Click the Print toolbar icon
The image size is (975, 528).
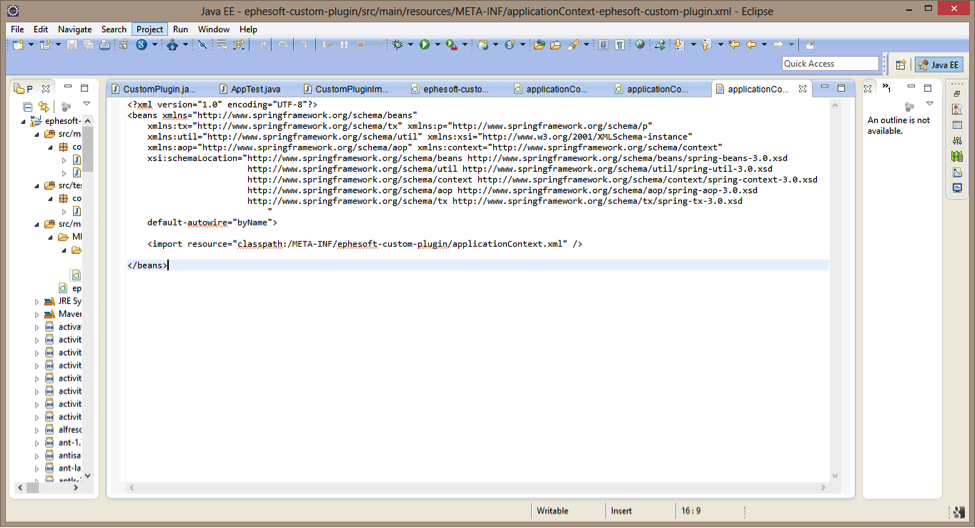click(x=104, y=45)
